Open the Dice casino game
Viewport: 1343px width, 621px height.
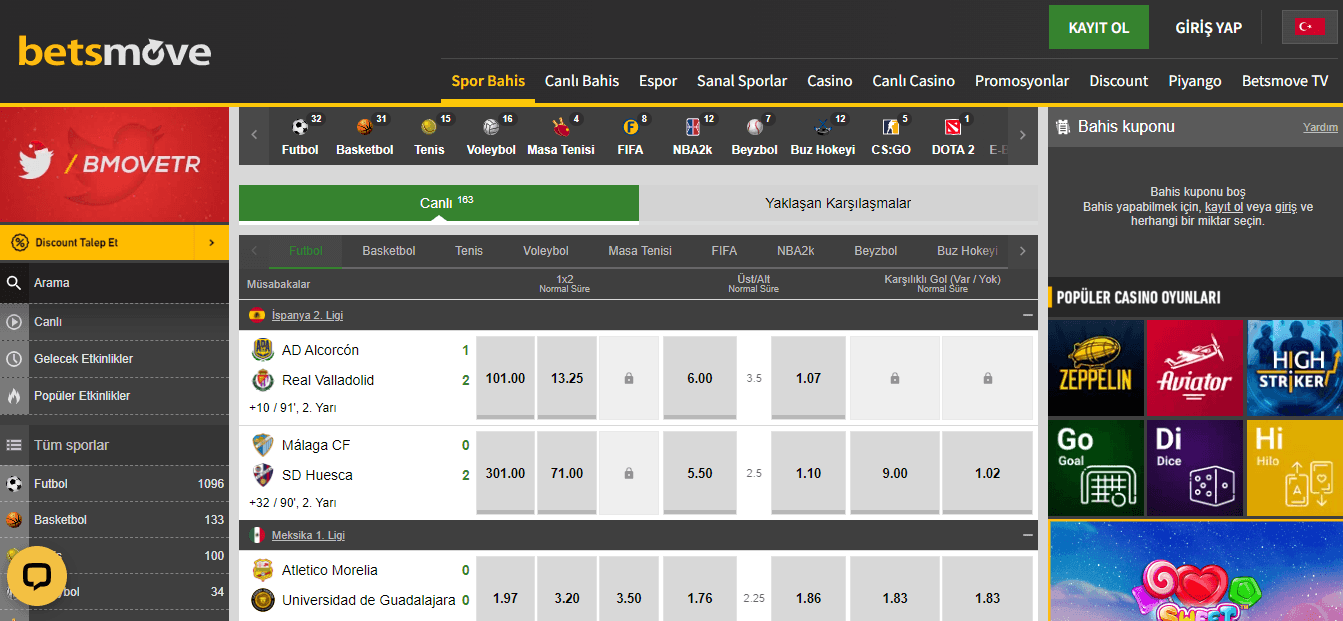(x=1195, y=468)
